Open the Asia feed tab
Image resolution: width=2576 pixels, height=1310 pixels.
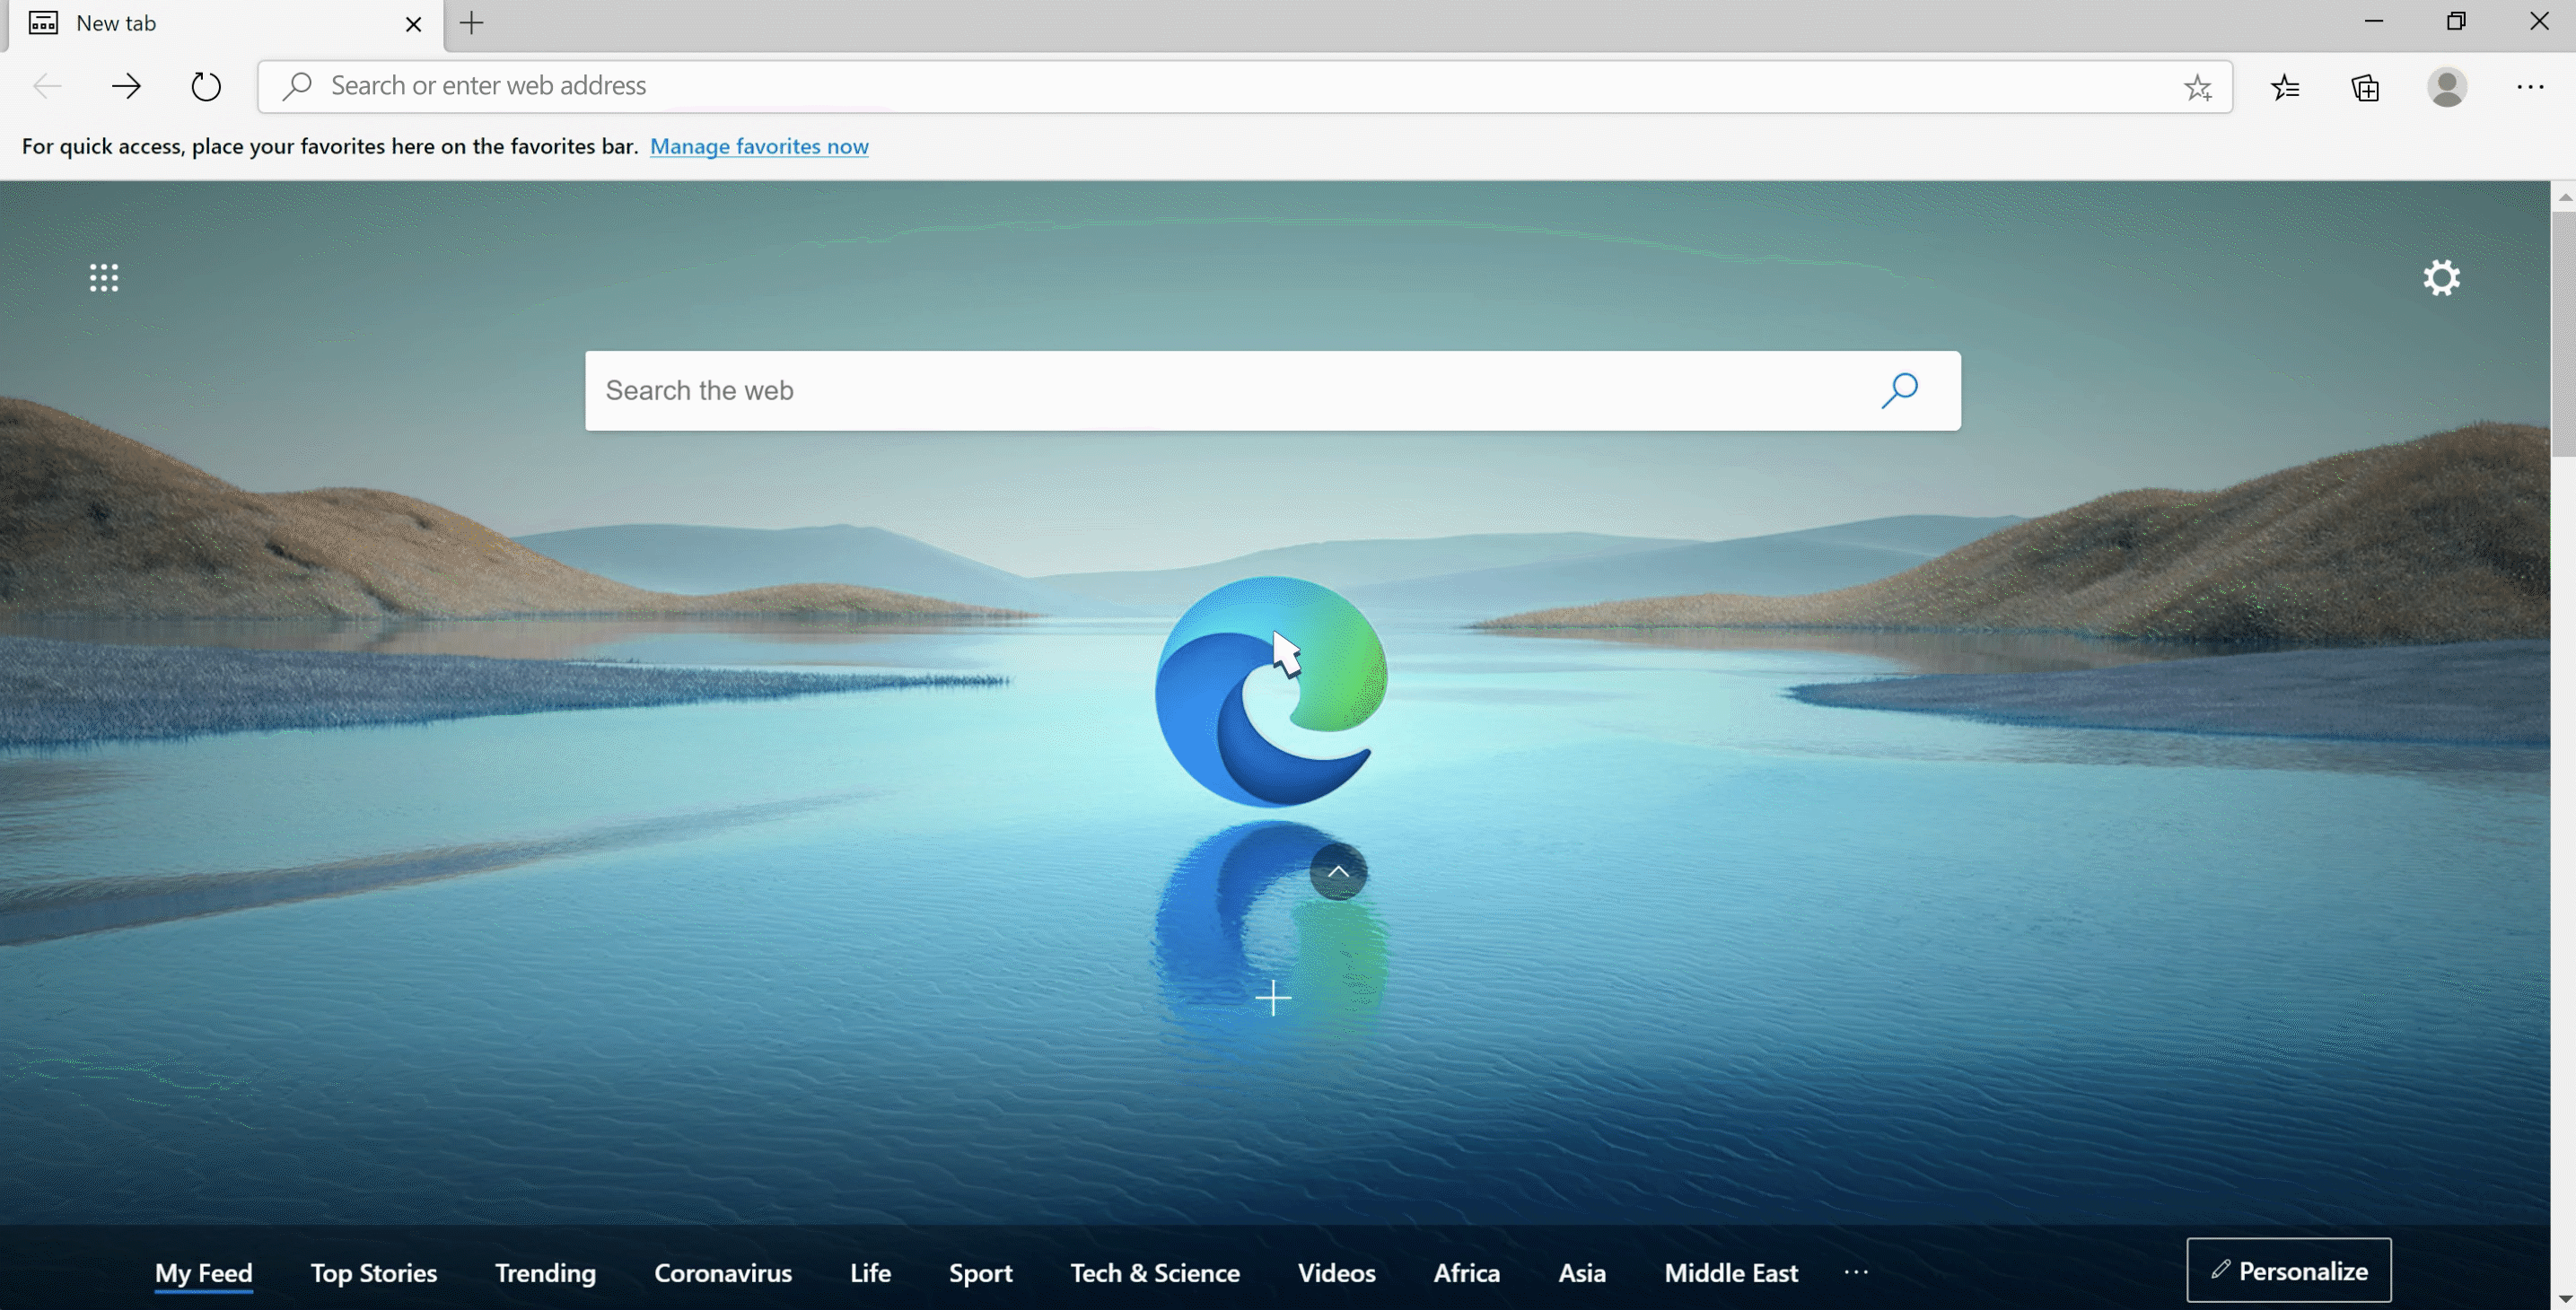tap(1582, 1273)
